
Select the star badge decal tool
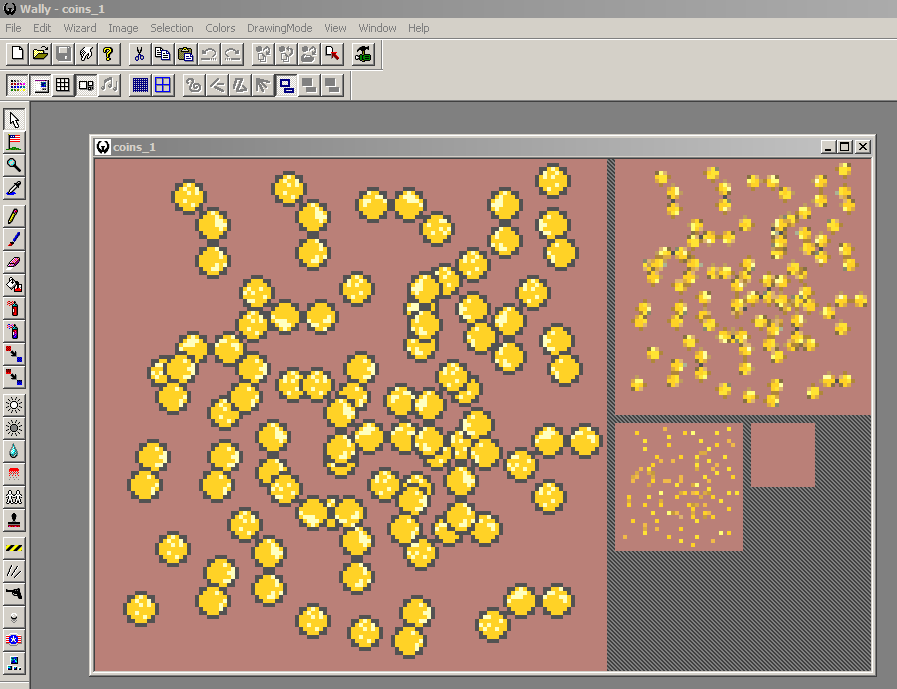tap(14, 640)
